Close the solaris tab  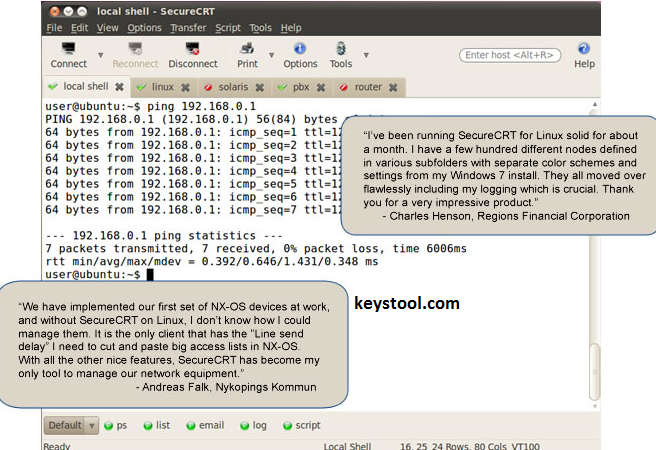point(260,87)
